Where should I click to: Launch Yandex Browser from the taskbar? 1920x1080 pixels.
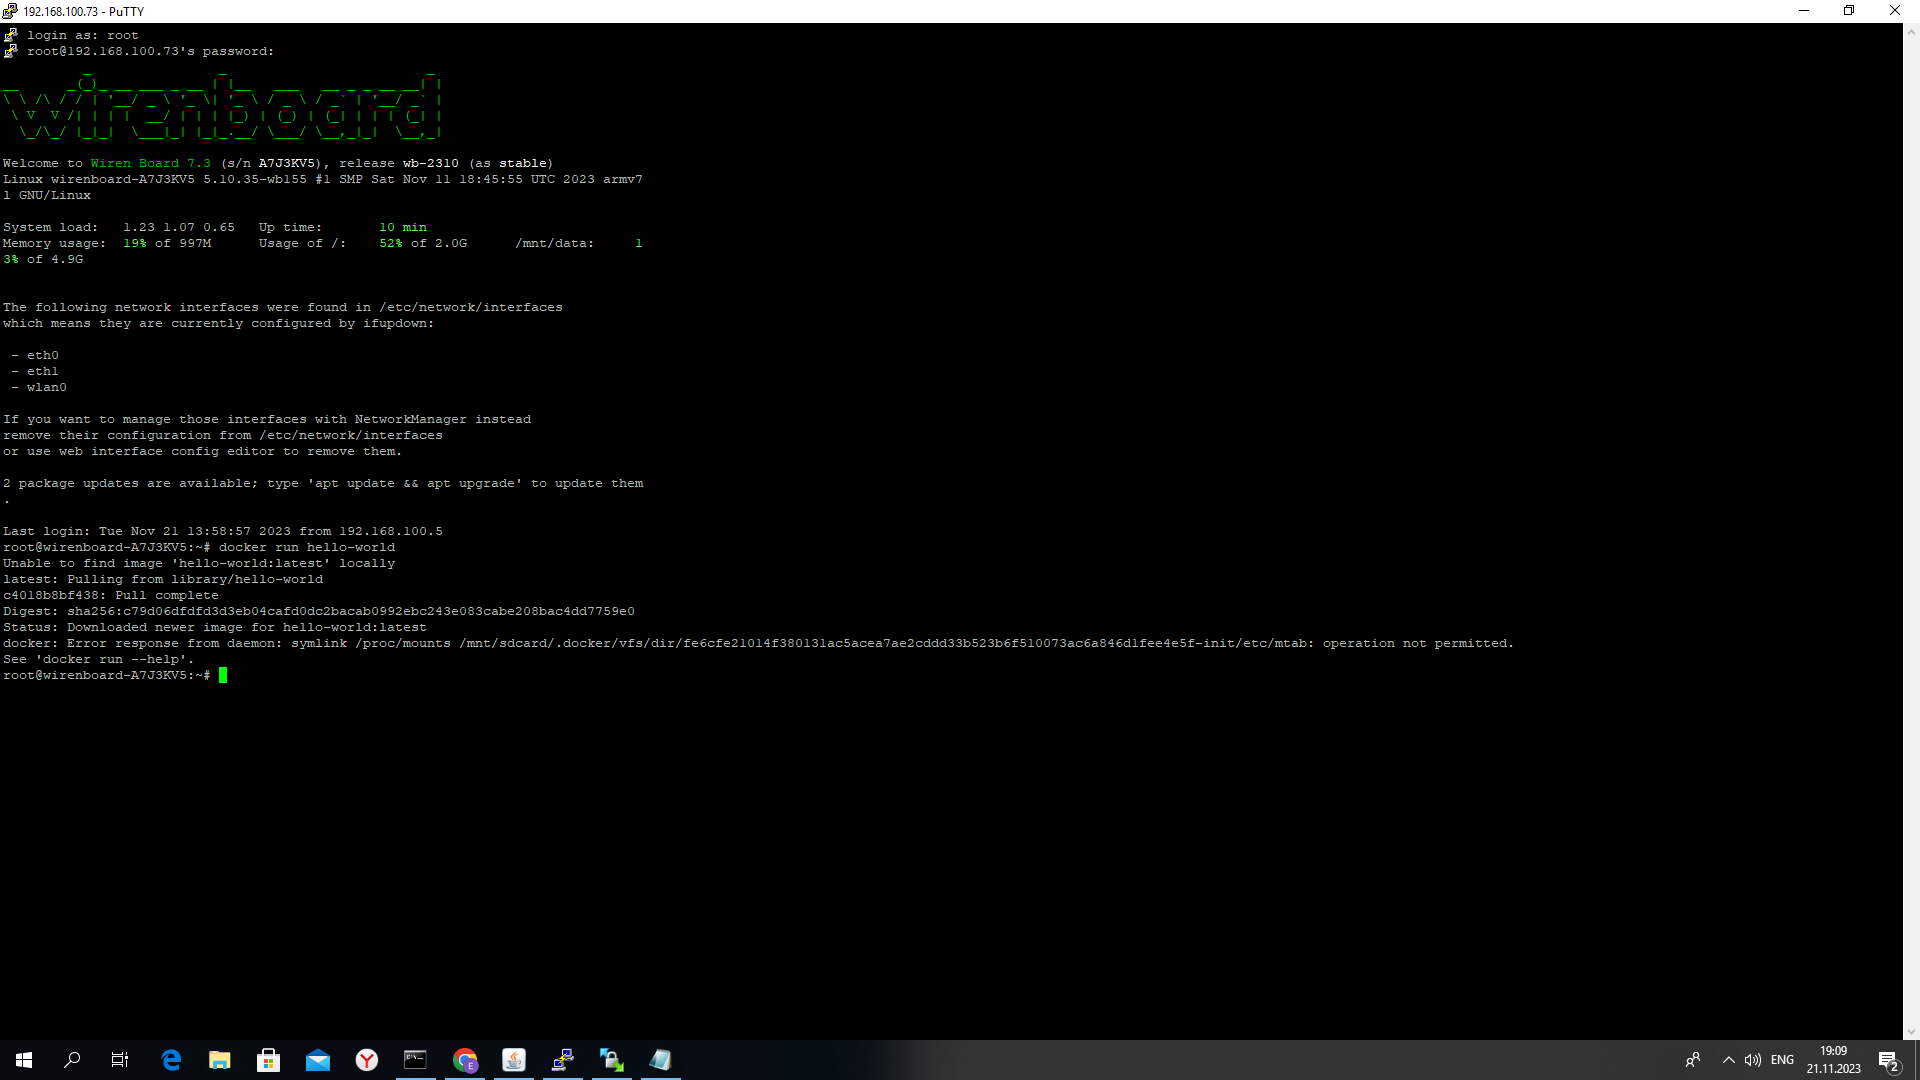[367, 1060]
